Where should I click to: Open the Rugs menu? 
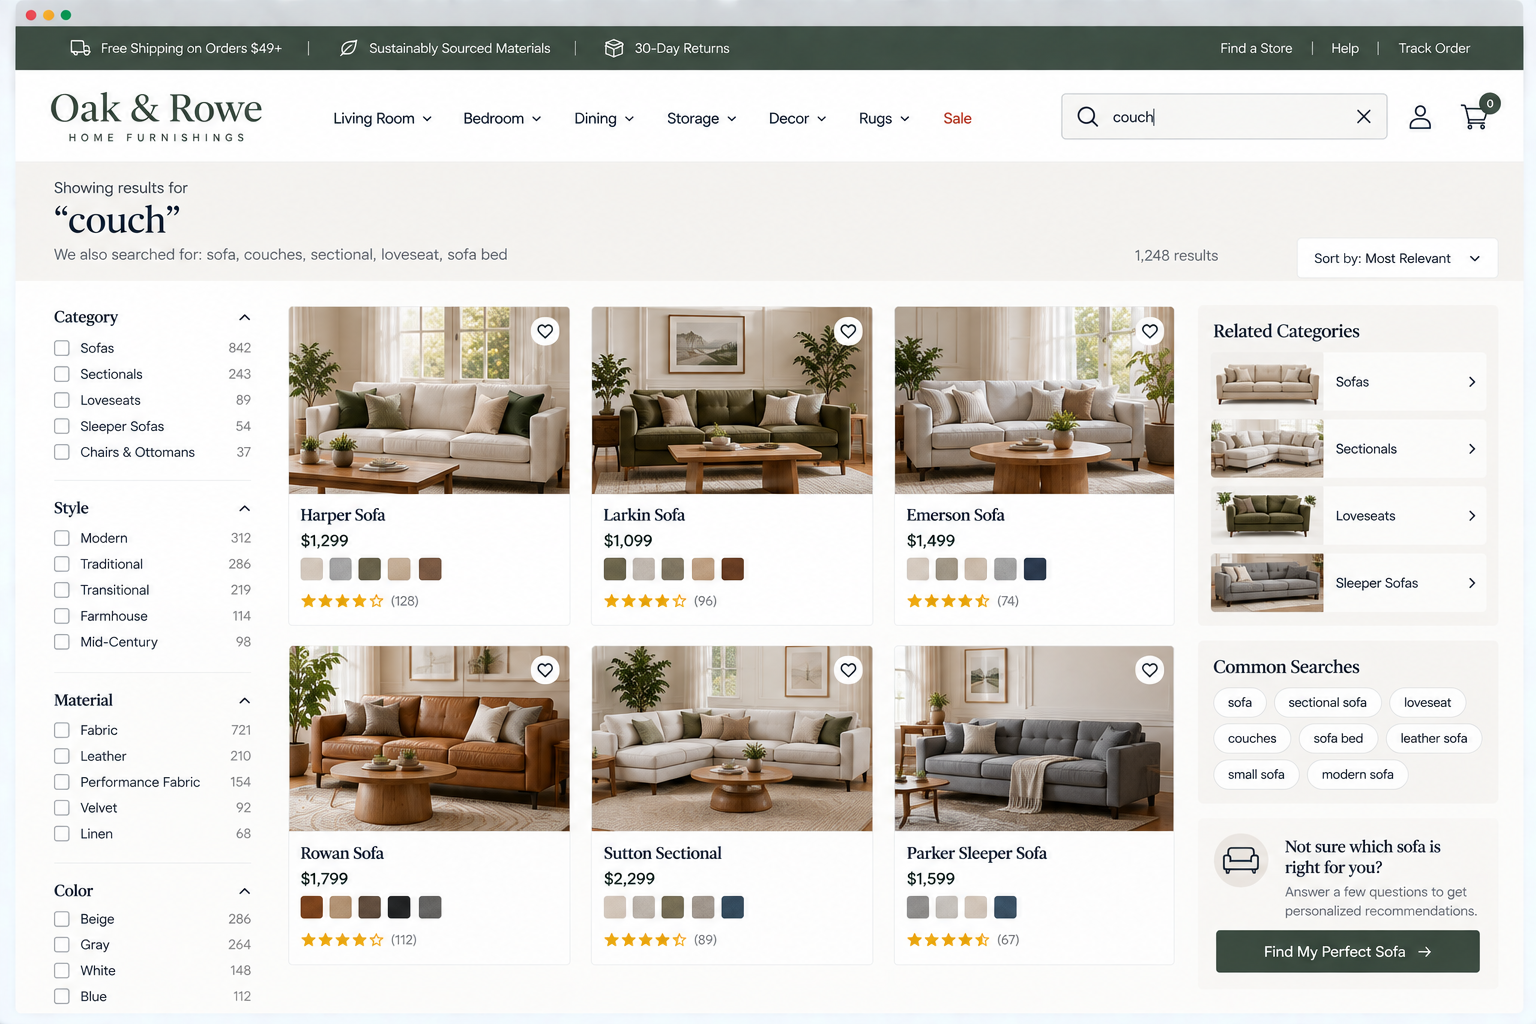[884, 118]
